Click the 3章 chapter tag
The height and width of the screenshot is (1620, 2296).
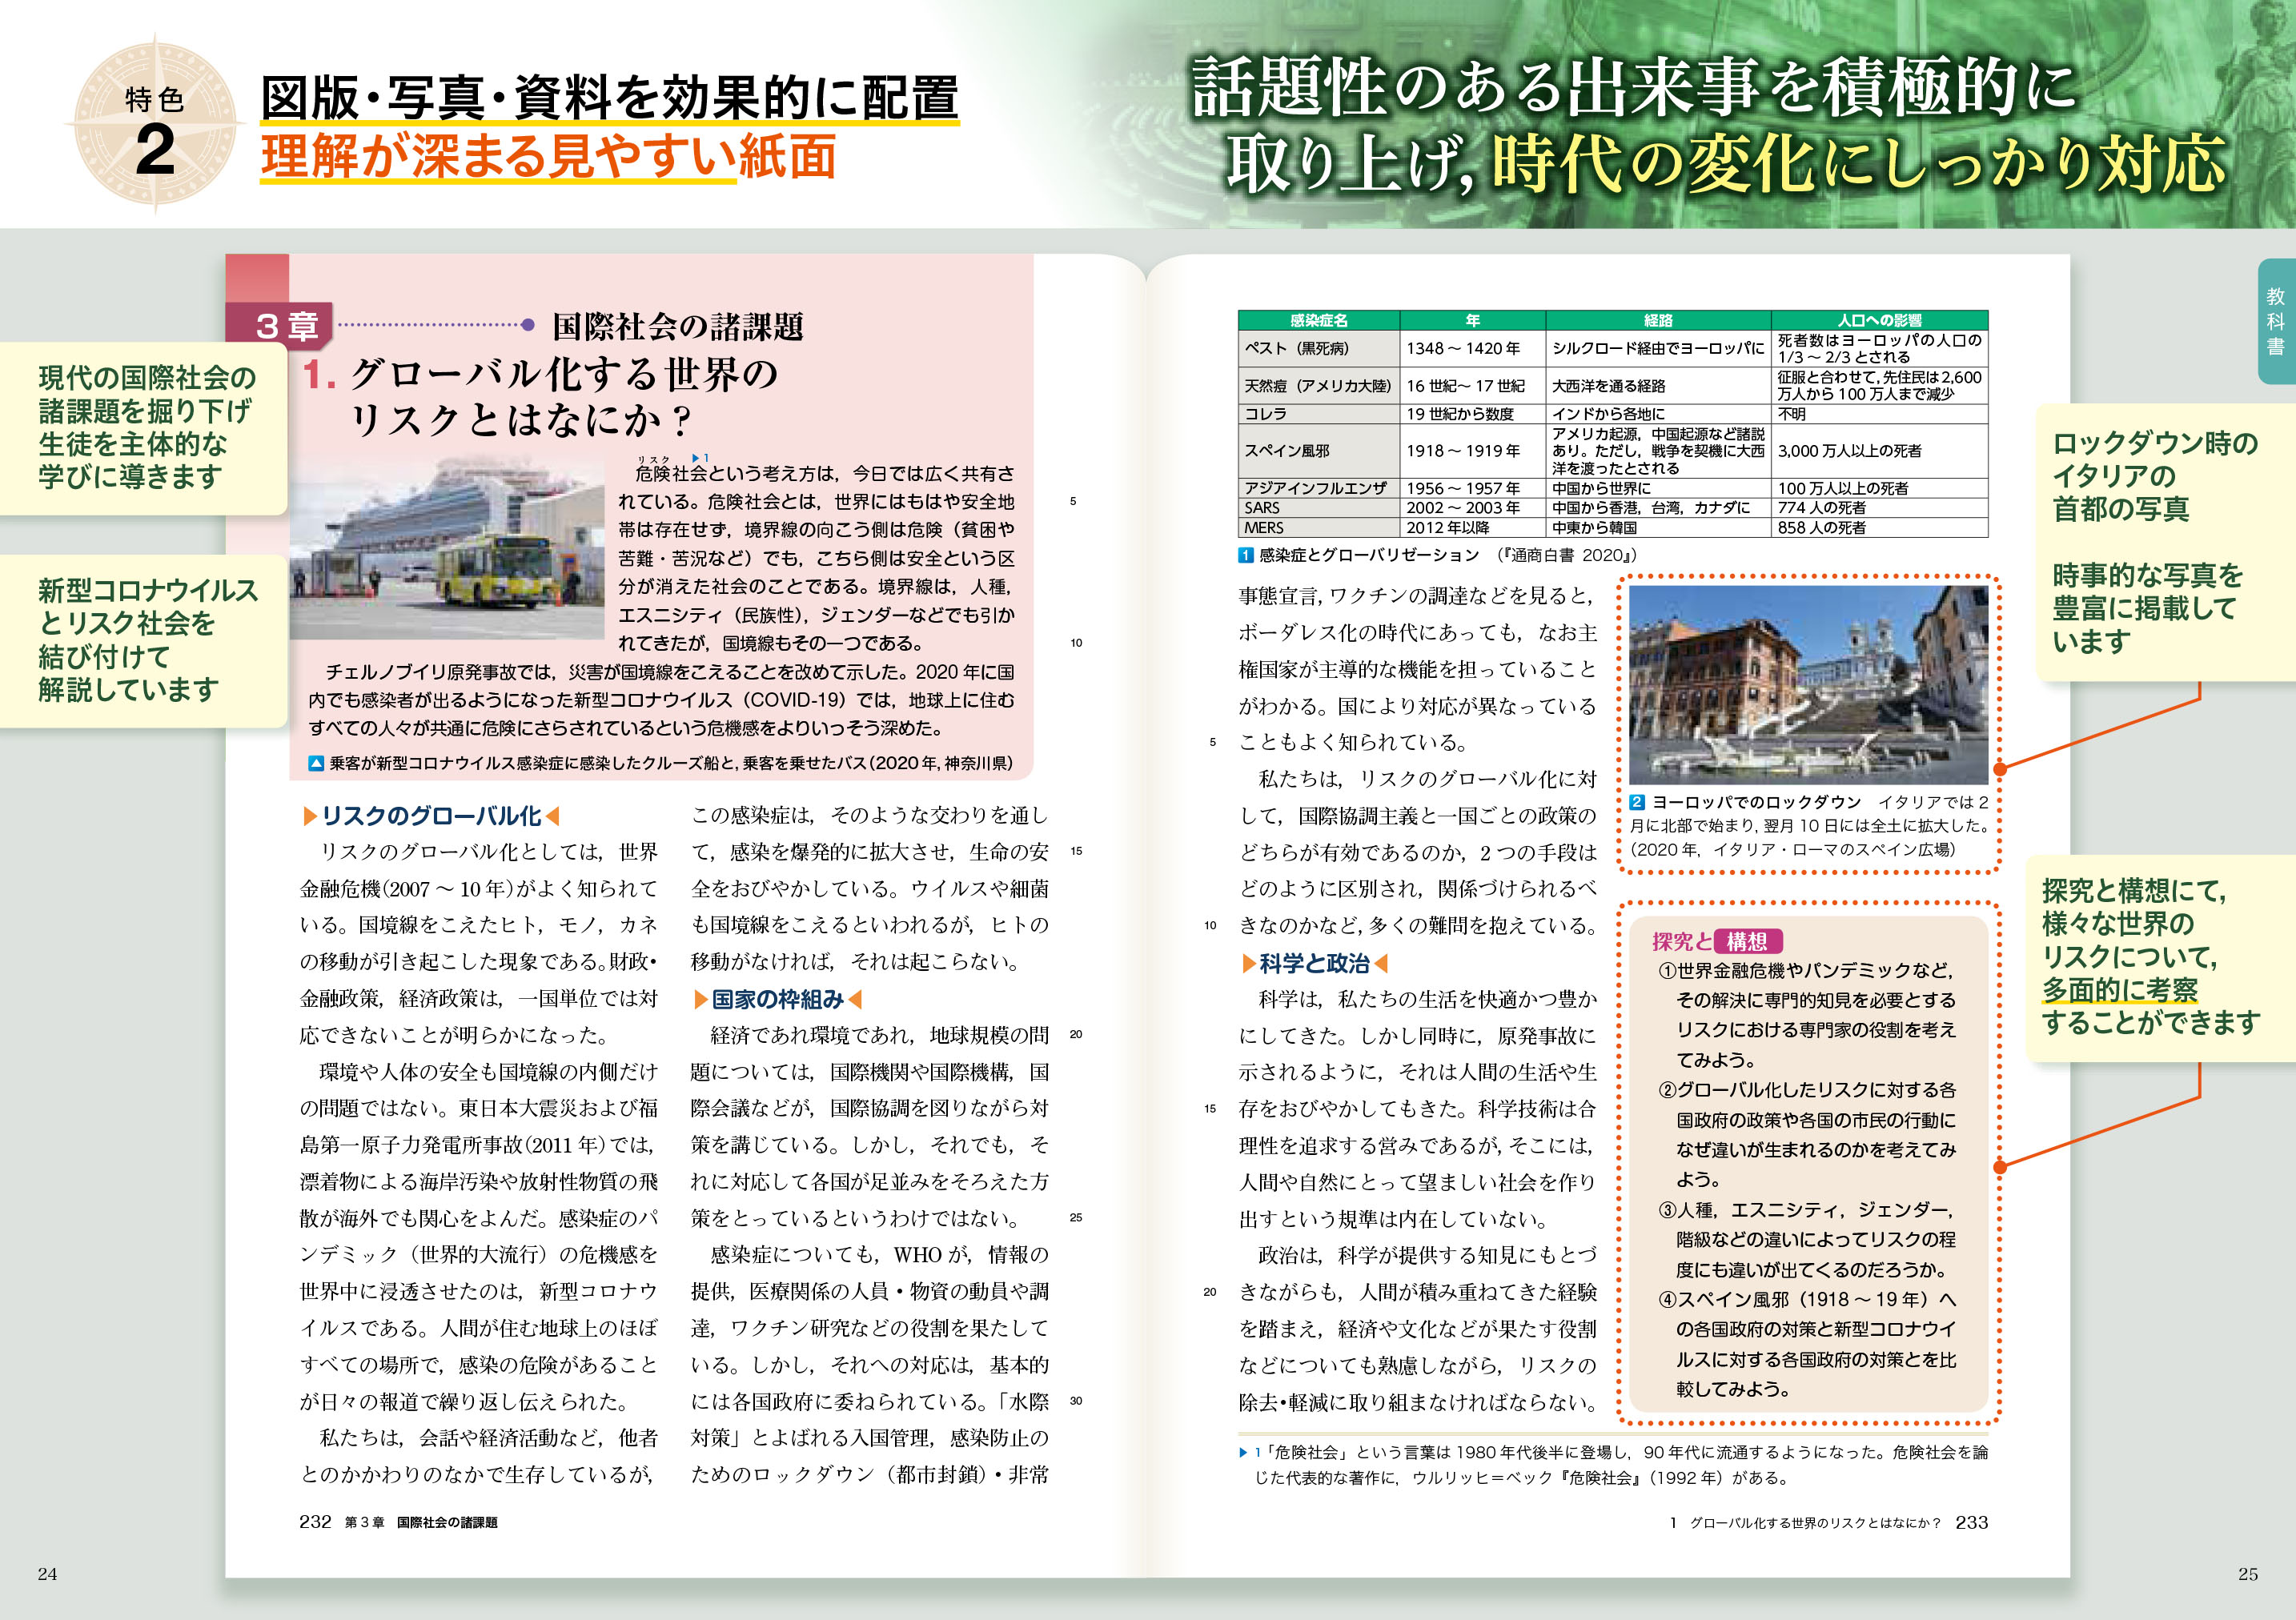click(279, 326)
